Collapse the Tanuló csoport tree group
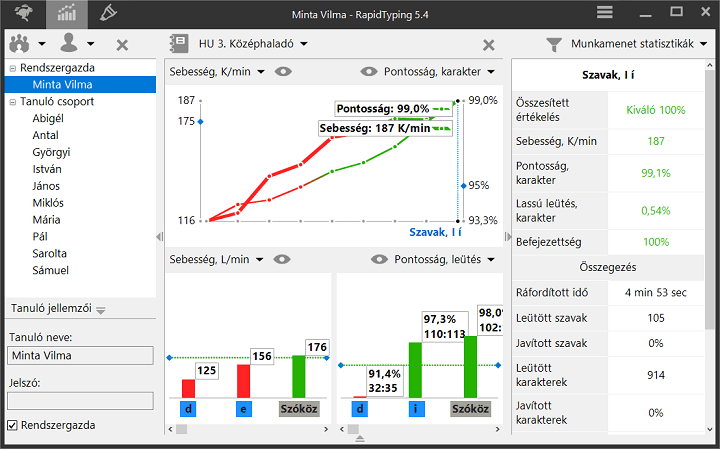720x449 pixels. (13, 102)
